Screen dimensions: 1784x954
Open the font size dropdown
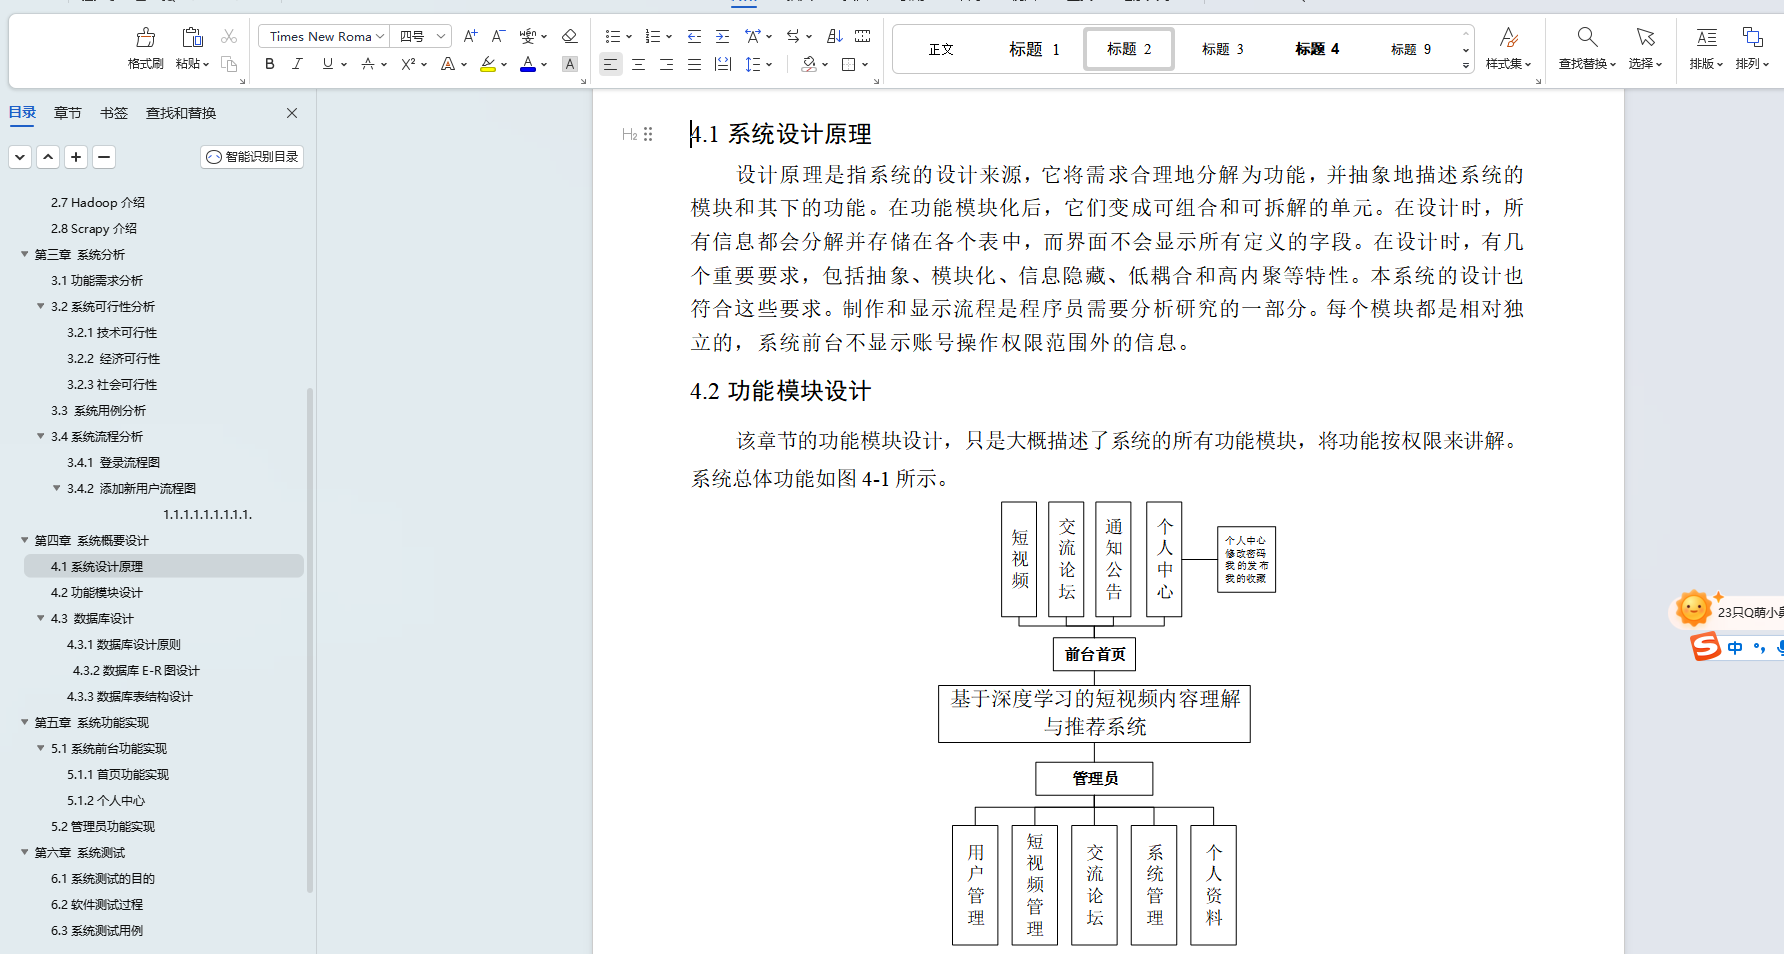click(441, 37)
